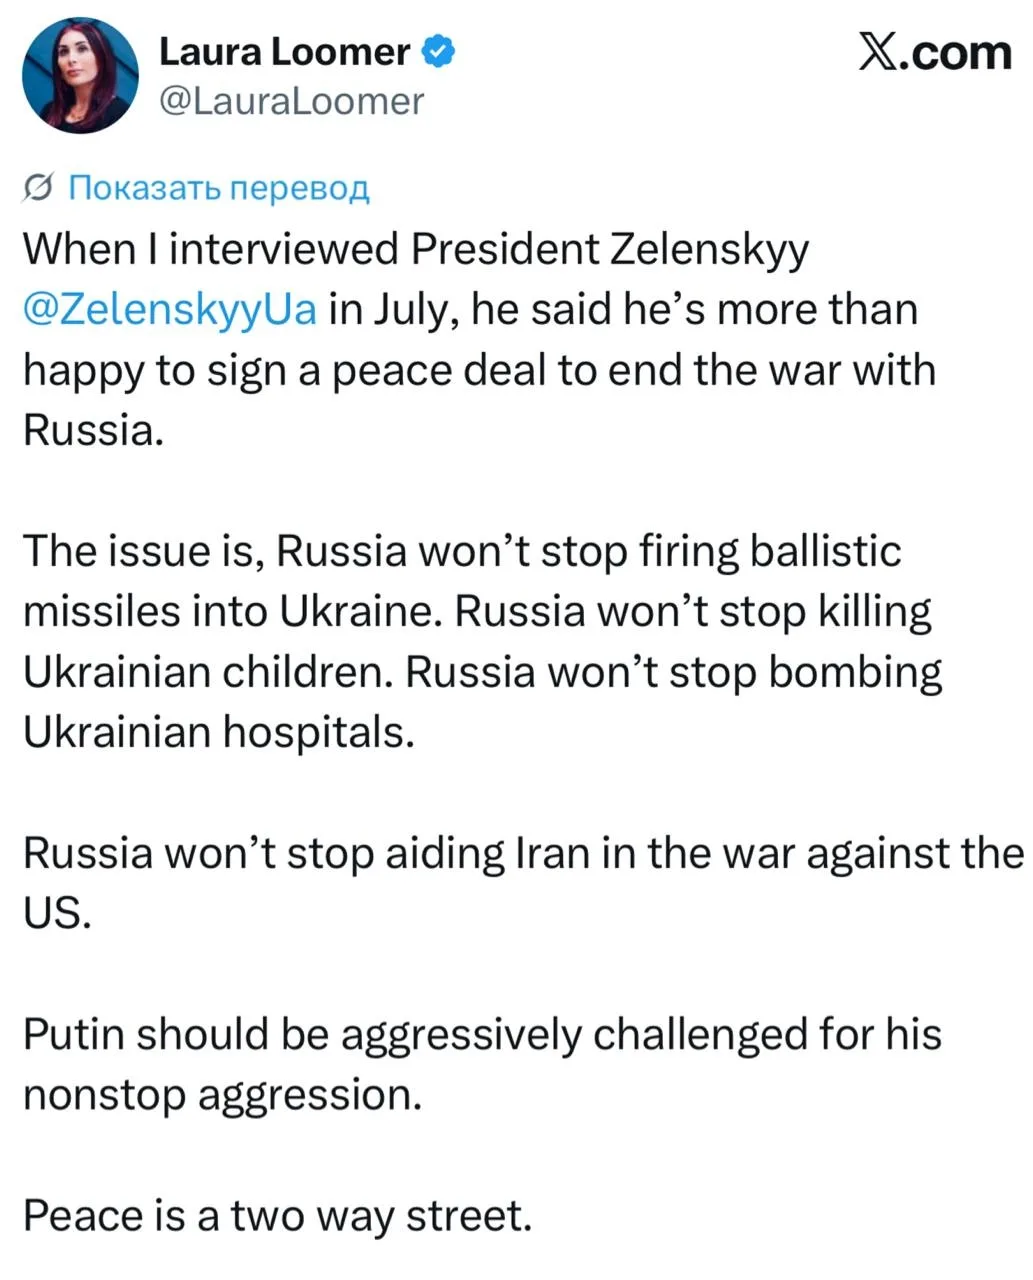Click the standalone word "Russia." ending first paragraph
The width and height of the screenshot is (1033, 1280).
tap(92, 430)
